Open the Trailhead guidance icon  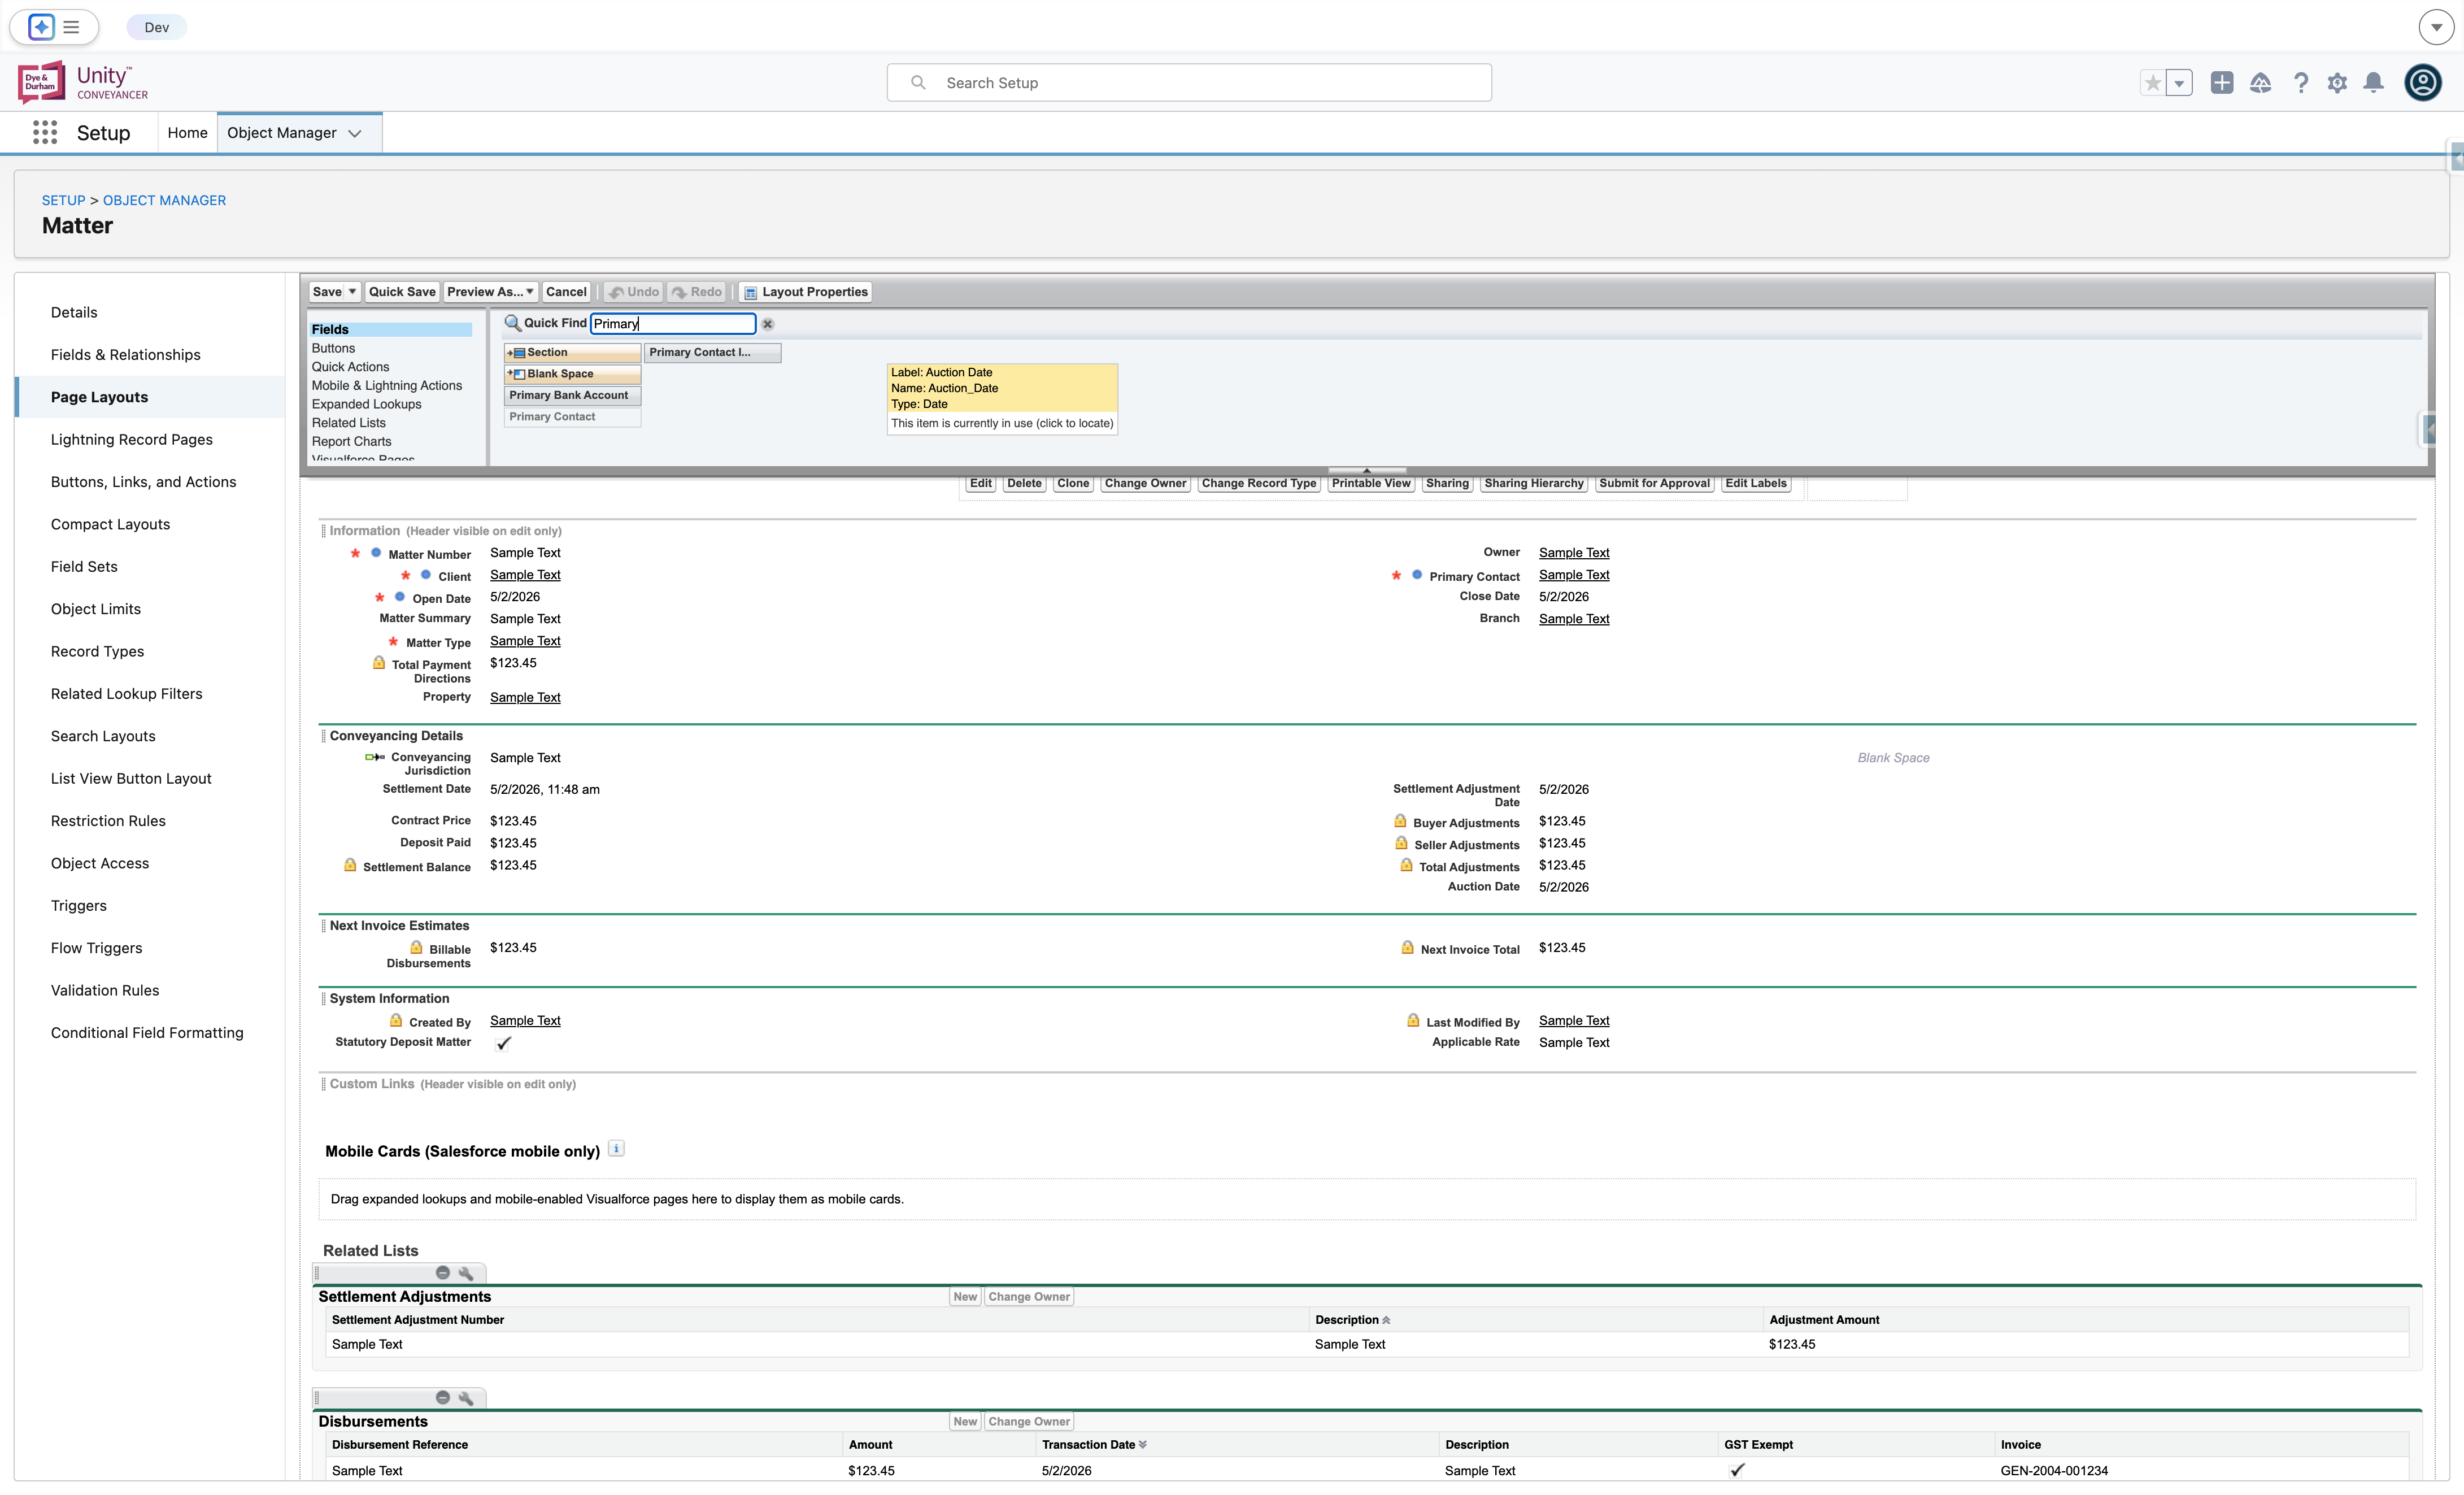pyautogui.click(x=2260, y=83)
